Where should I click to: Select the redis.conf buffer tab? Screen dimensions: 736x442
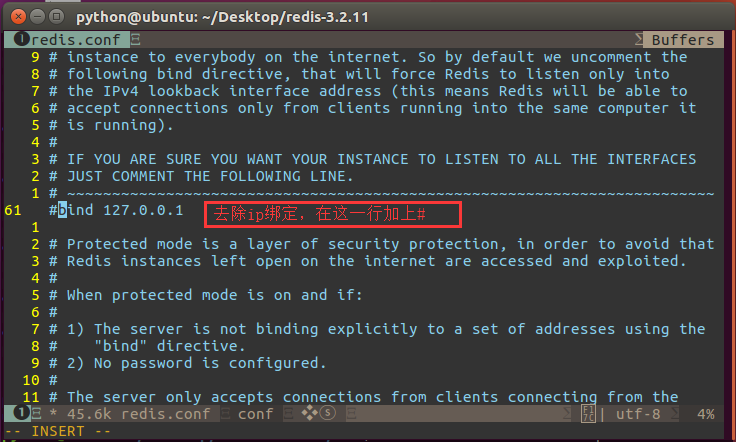point(66,39)
